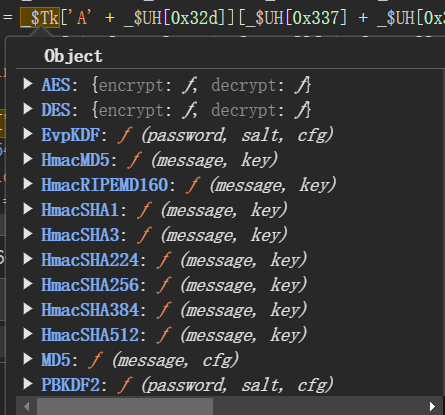Screen dimensions: 445x415
Task: Expand the EvpKDF function entry
Action: (28, 134)
